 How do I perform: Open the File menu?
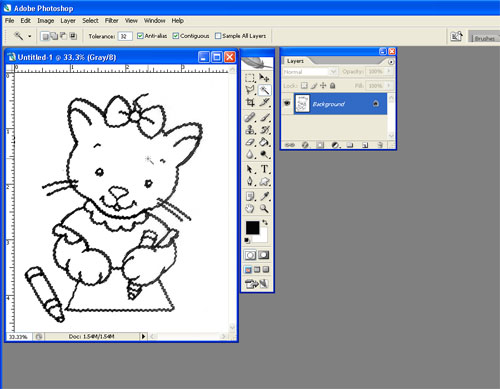[9, 21]
